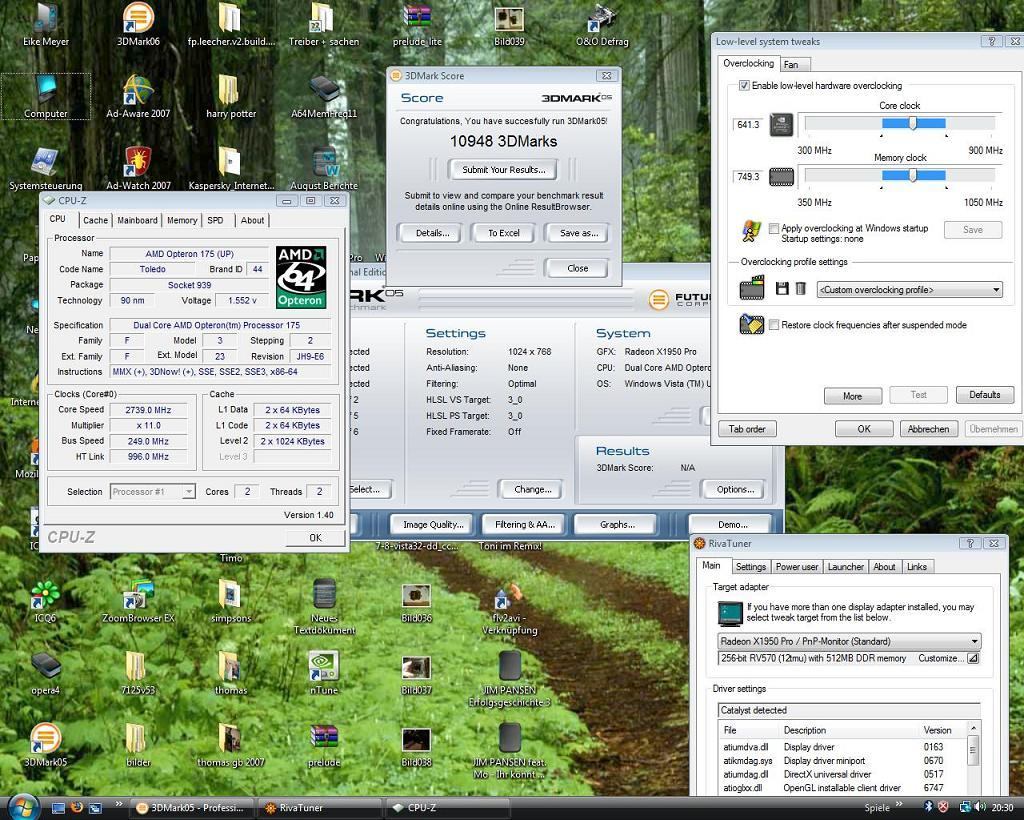Switch to the Cache tab in CPU-Z
The height and width of the screenshot is (820, 1024).
[95, 220]
